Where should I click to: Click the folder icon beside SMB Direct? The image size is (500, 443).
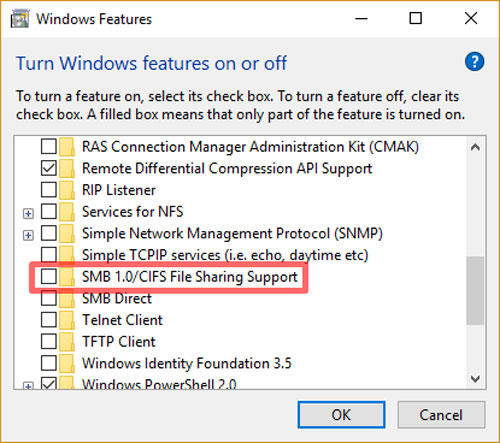(67, 298)
